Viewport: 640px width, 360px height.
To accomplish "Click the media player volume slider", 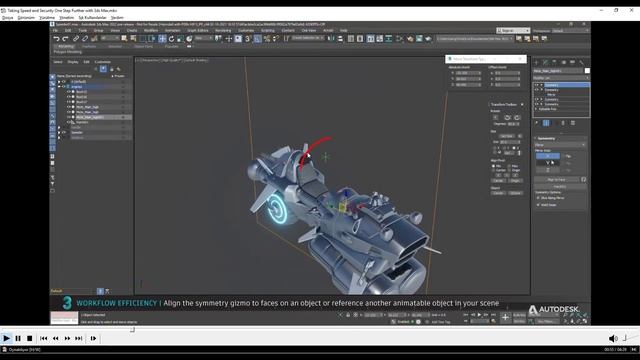I will pyautogui.click(x=630, y=338).
